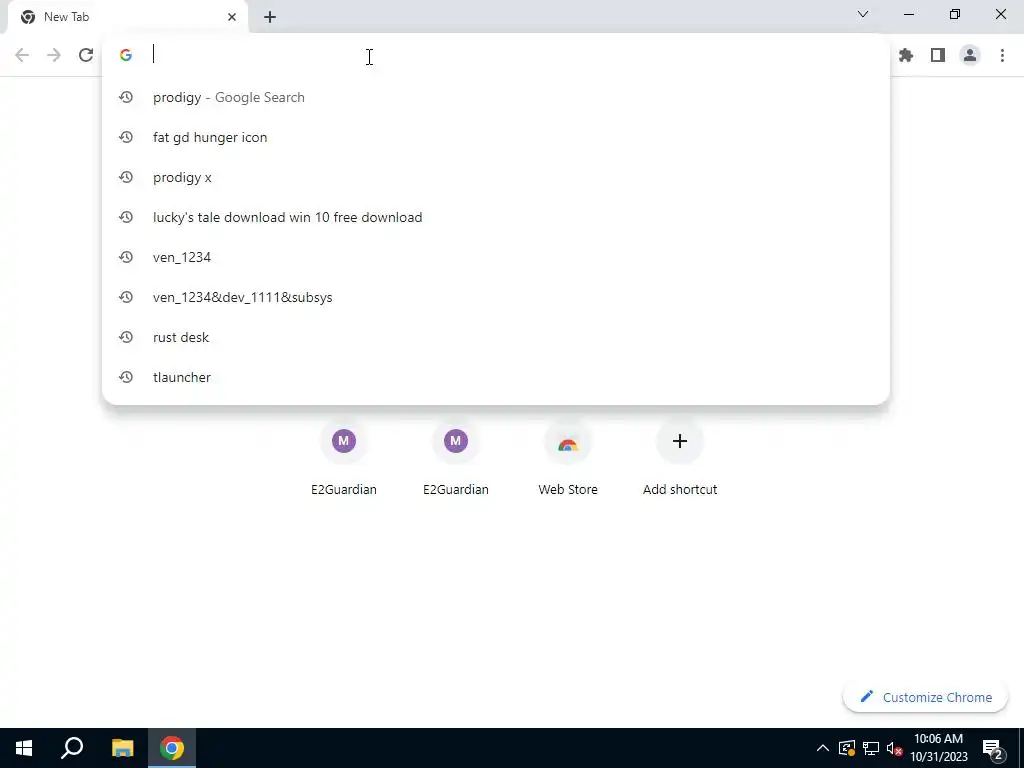Choose suggestion "ven_1234"
Image resolution: width=1024 pixels, height=768 pixels.
[x=496, y=257]
